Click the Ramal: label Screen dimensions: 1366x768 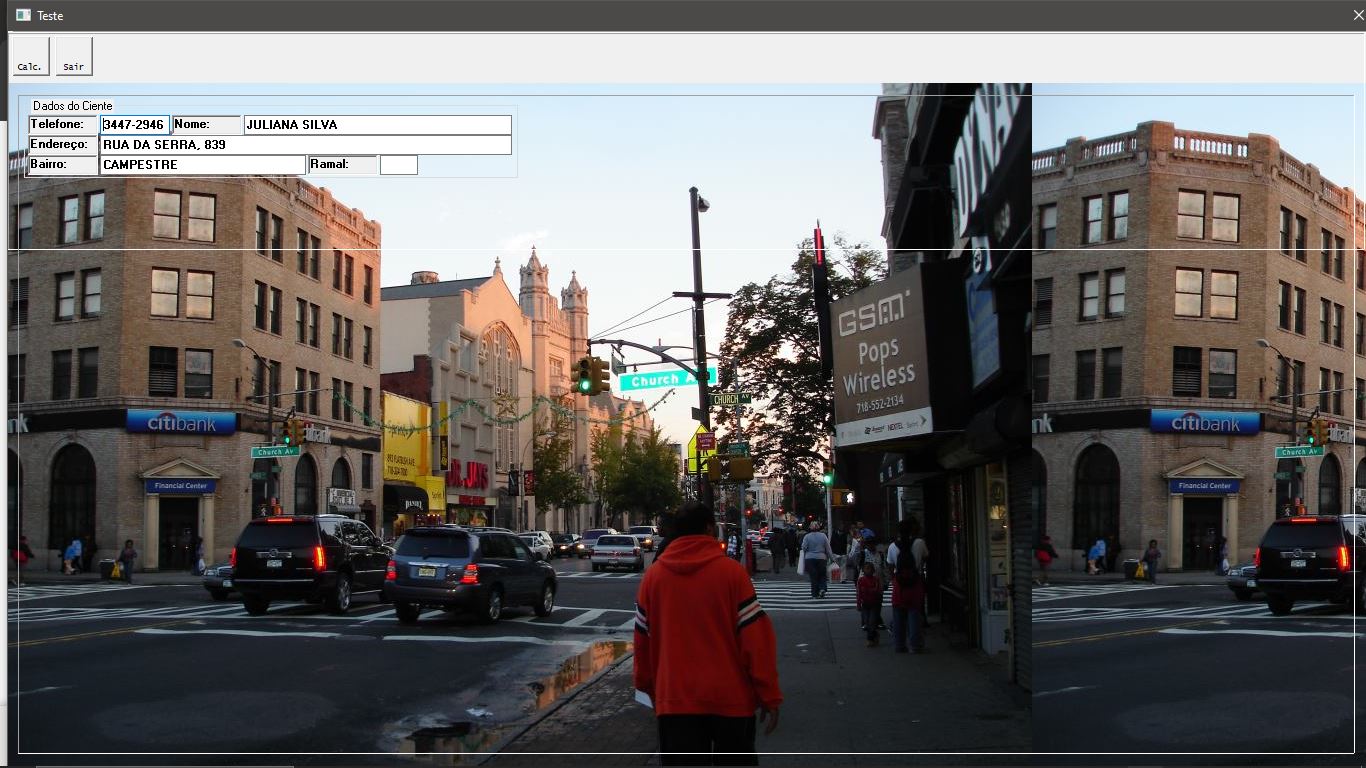tap(342, 165)
